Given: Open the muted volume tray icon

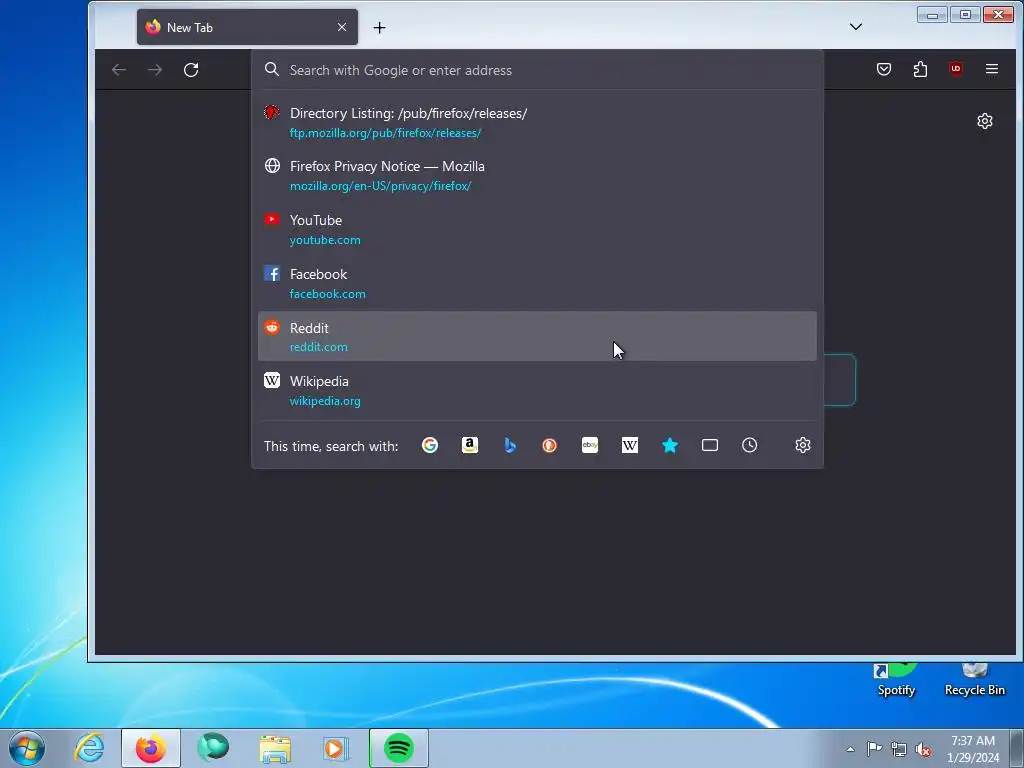Looking at the screenshot, I should (x=923, y=749).
